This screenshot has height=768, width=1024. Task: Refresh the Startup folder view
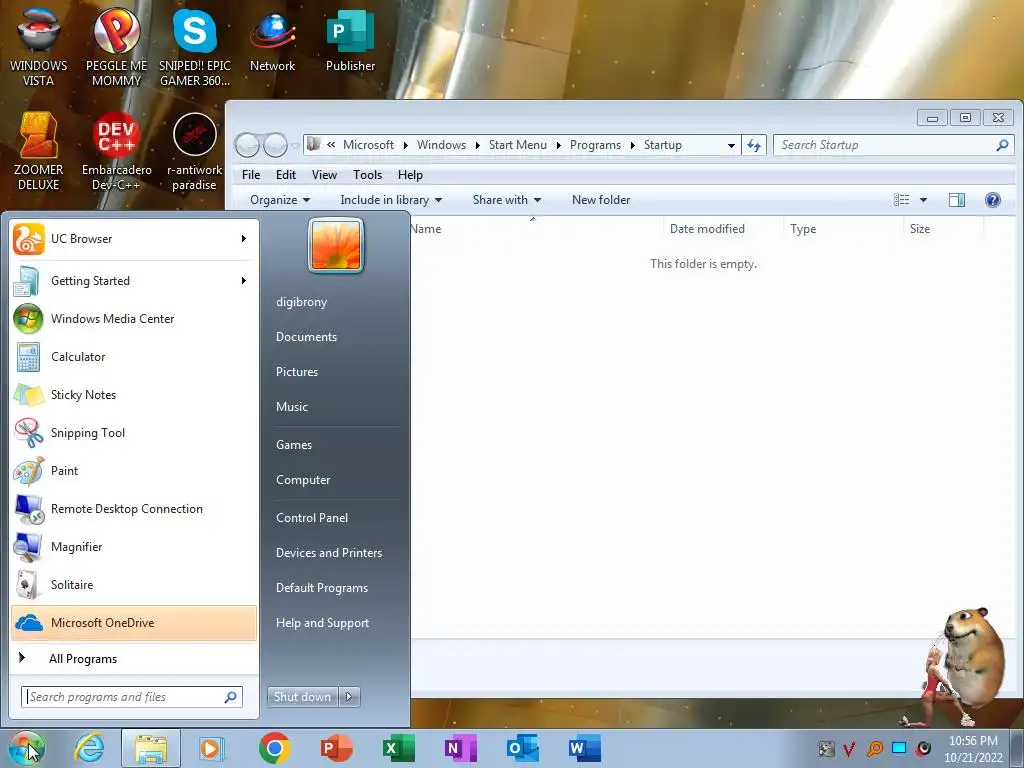point(754,146)
